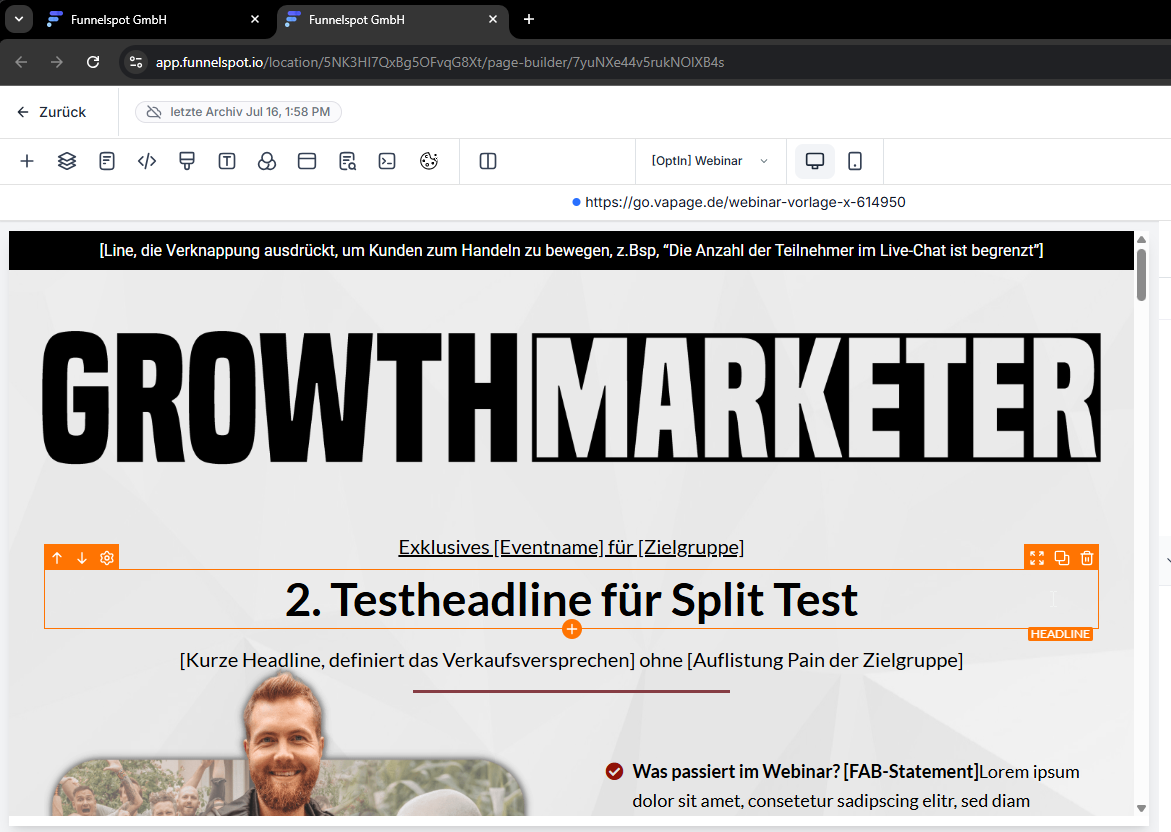
Task: Click the GROWTH MARKETER logo image
Action: click(571, 397)
